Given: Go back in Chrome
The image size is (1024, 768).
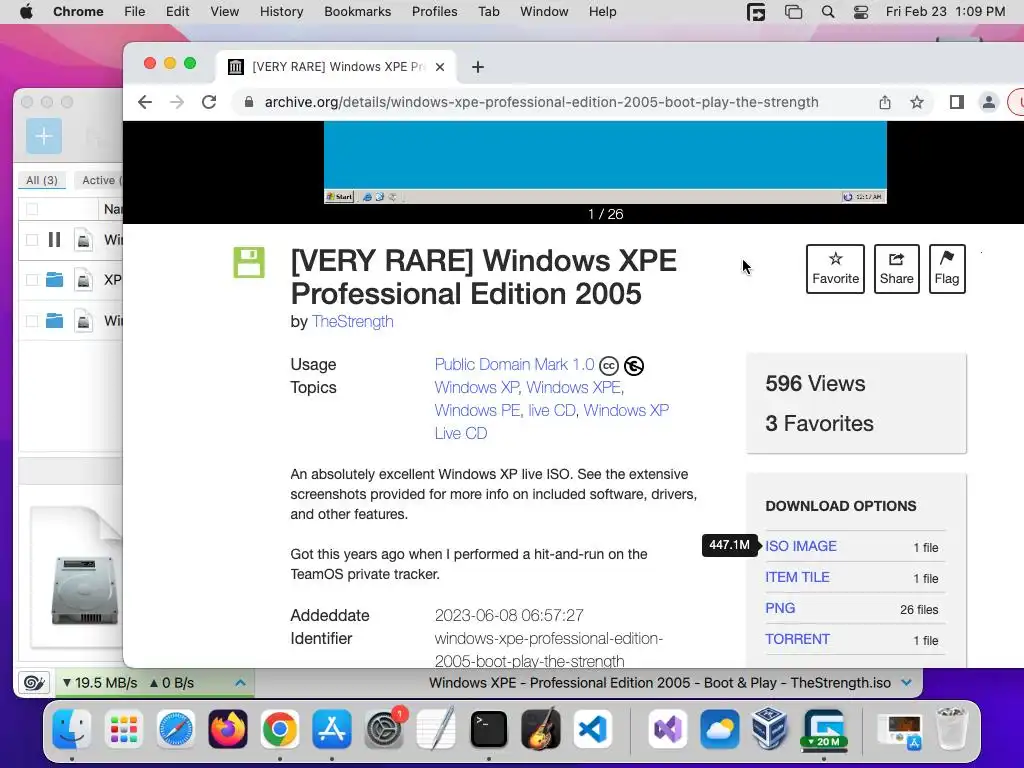Looking at the screenshot, I should click(145, 102).
